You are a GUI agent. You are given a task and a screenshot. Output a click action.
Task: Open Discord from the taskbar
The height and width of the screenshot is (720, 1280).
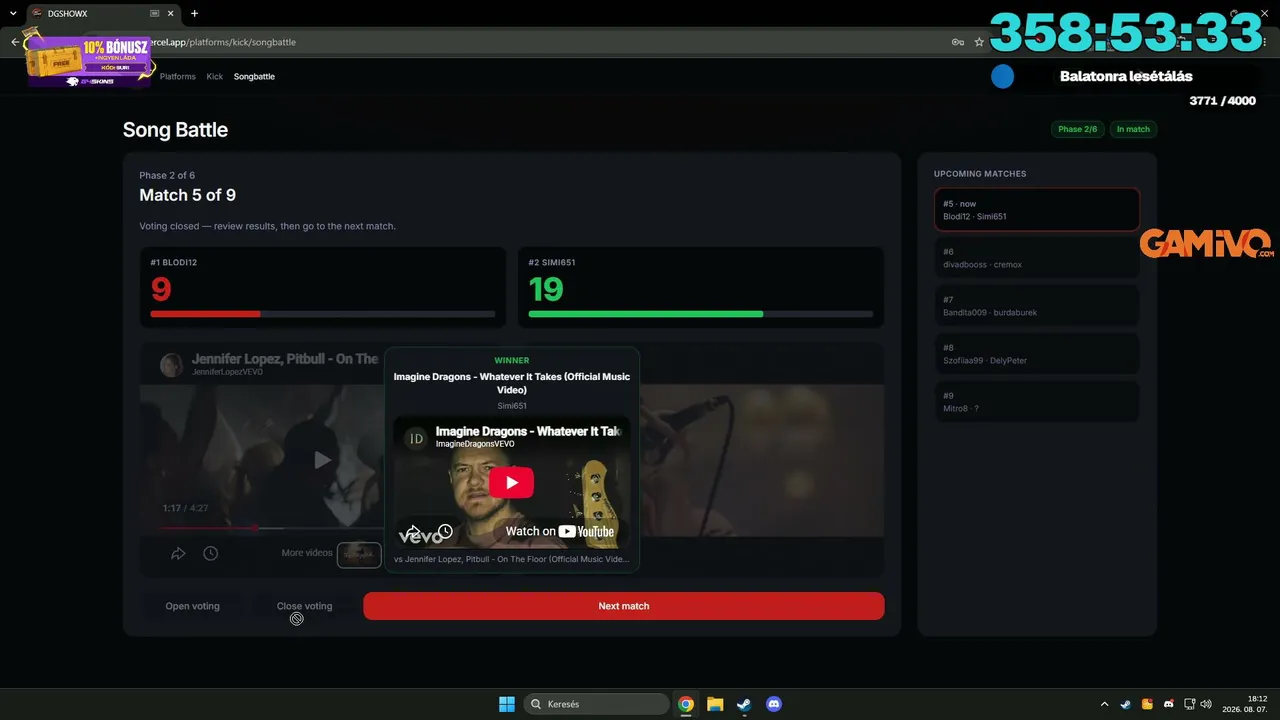click(773, 704)
